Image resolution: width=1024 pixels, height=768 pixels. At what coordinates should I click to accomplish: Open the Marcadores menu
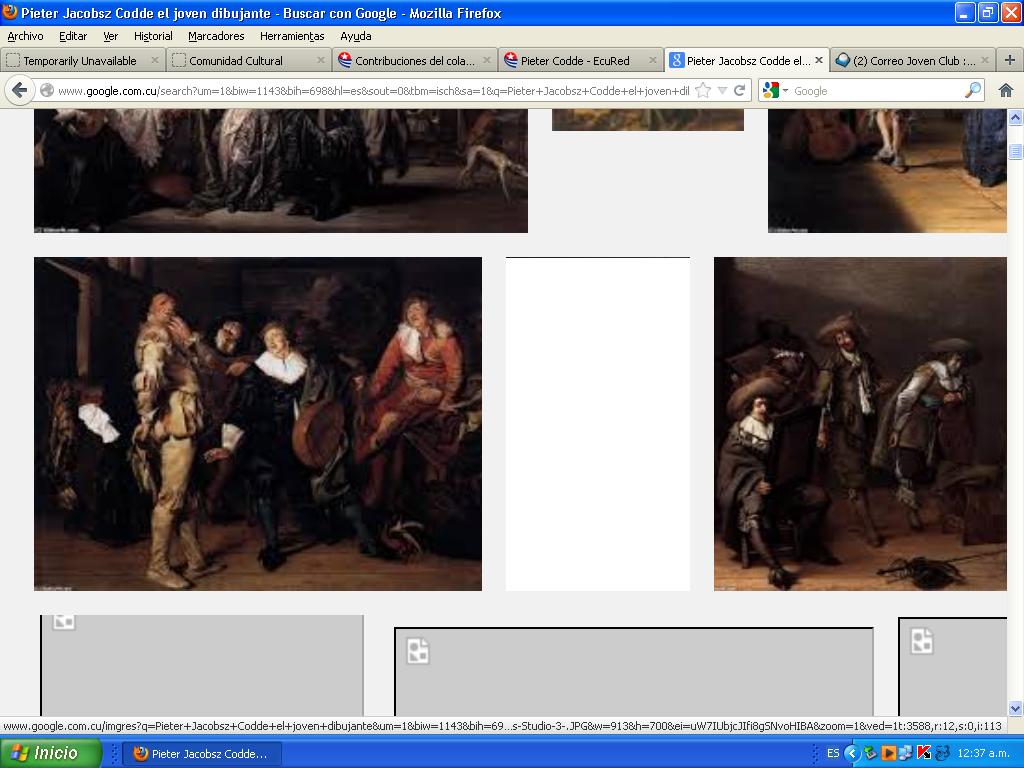point(216,36)
